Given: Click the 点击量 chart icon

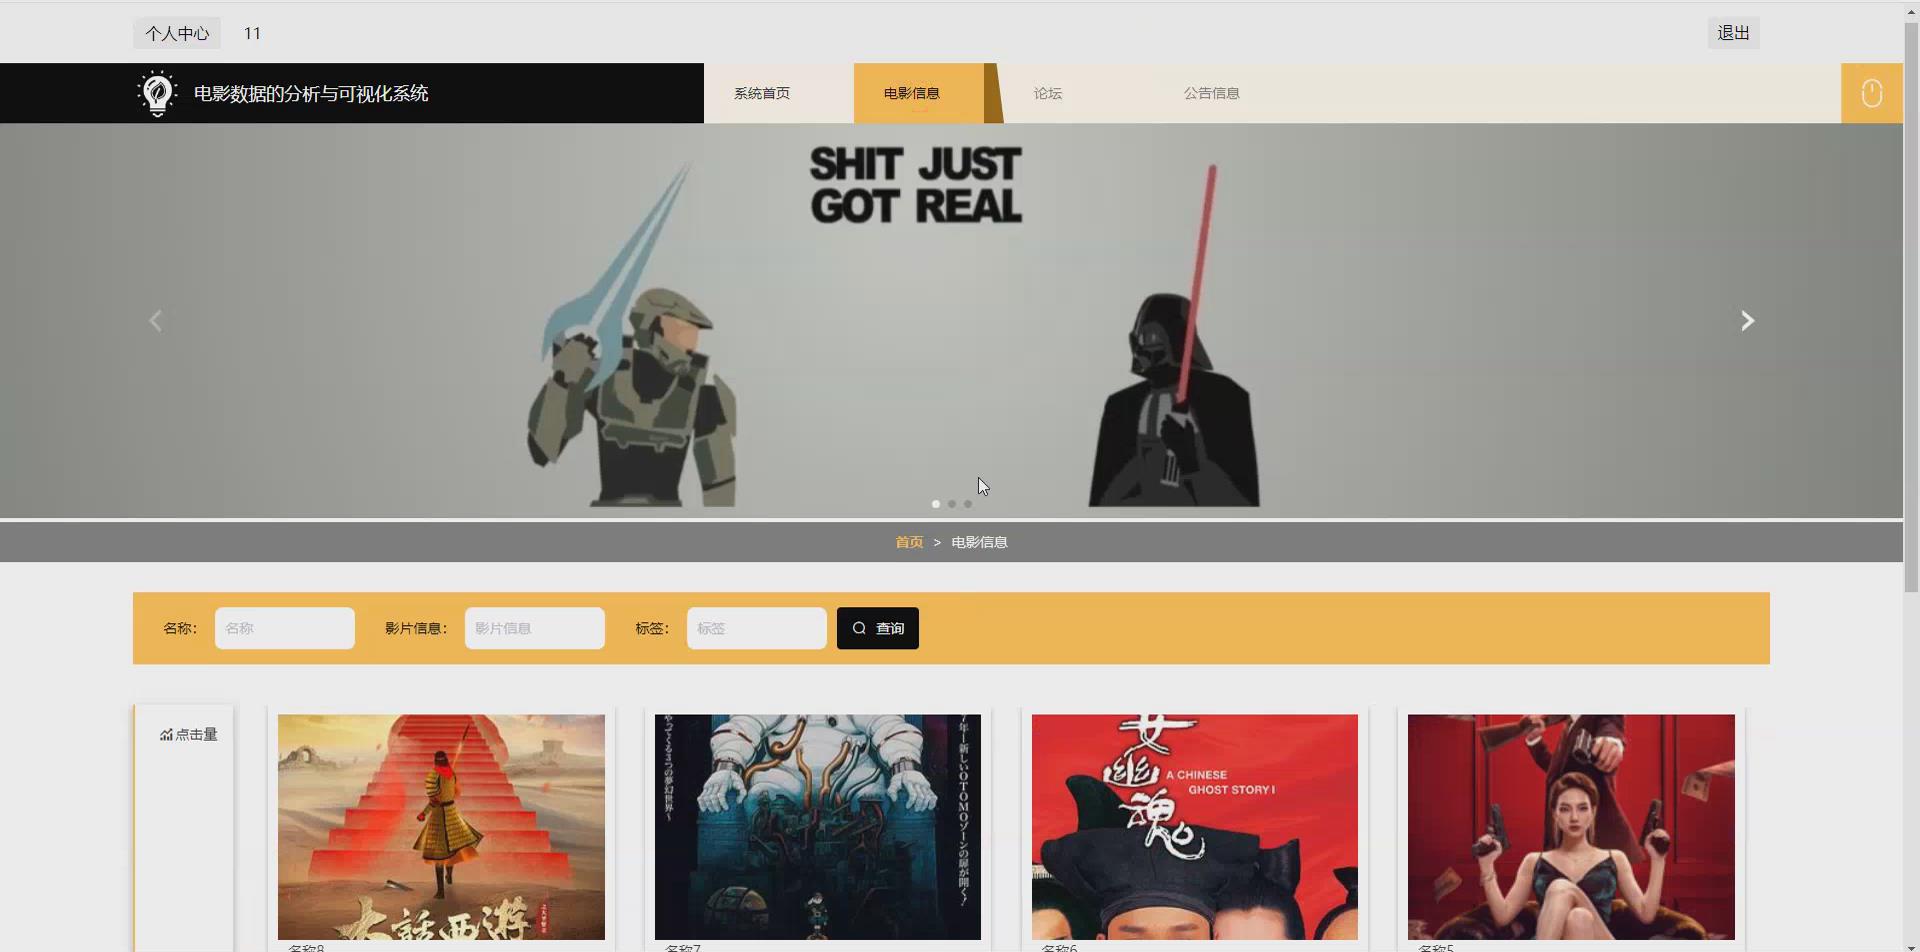Looking at the screenshot, I should pos(166,735).
